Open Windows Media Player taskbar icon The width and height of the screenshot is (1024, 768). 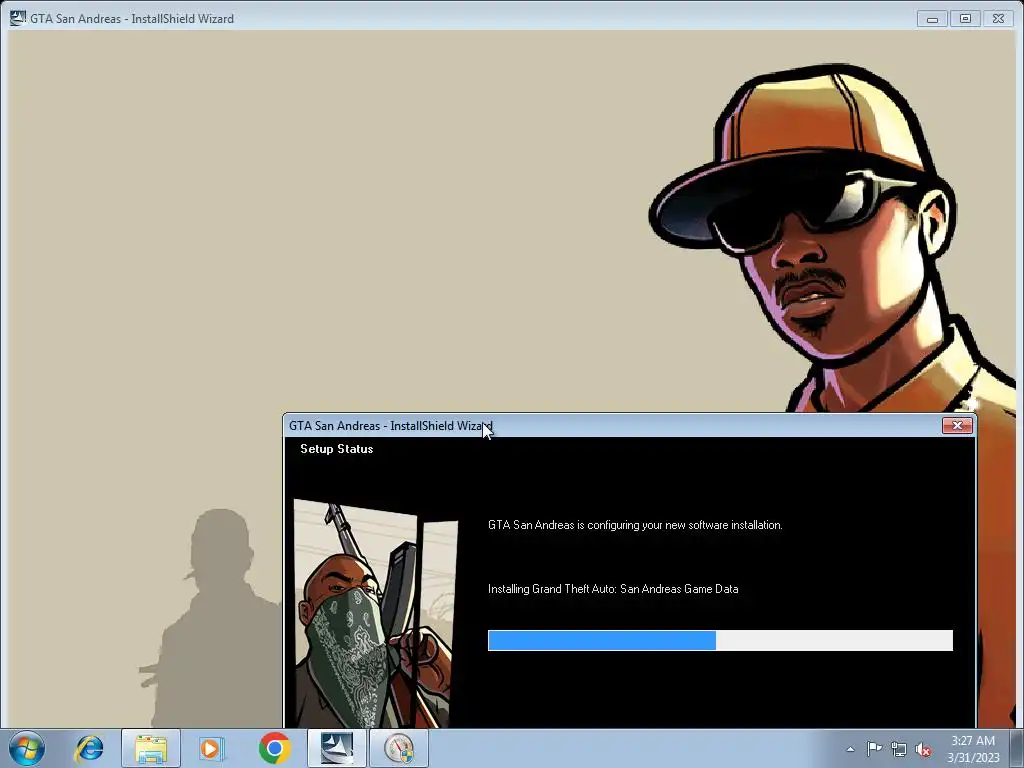(211, 748)
